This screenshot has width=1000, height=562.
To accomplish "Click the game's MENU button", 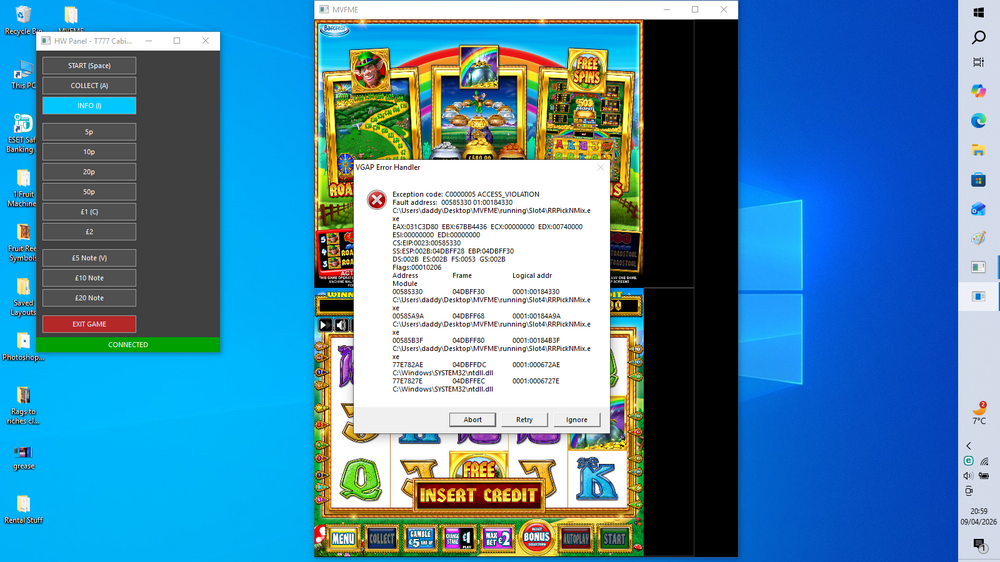I will (x=342, y=539).
